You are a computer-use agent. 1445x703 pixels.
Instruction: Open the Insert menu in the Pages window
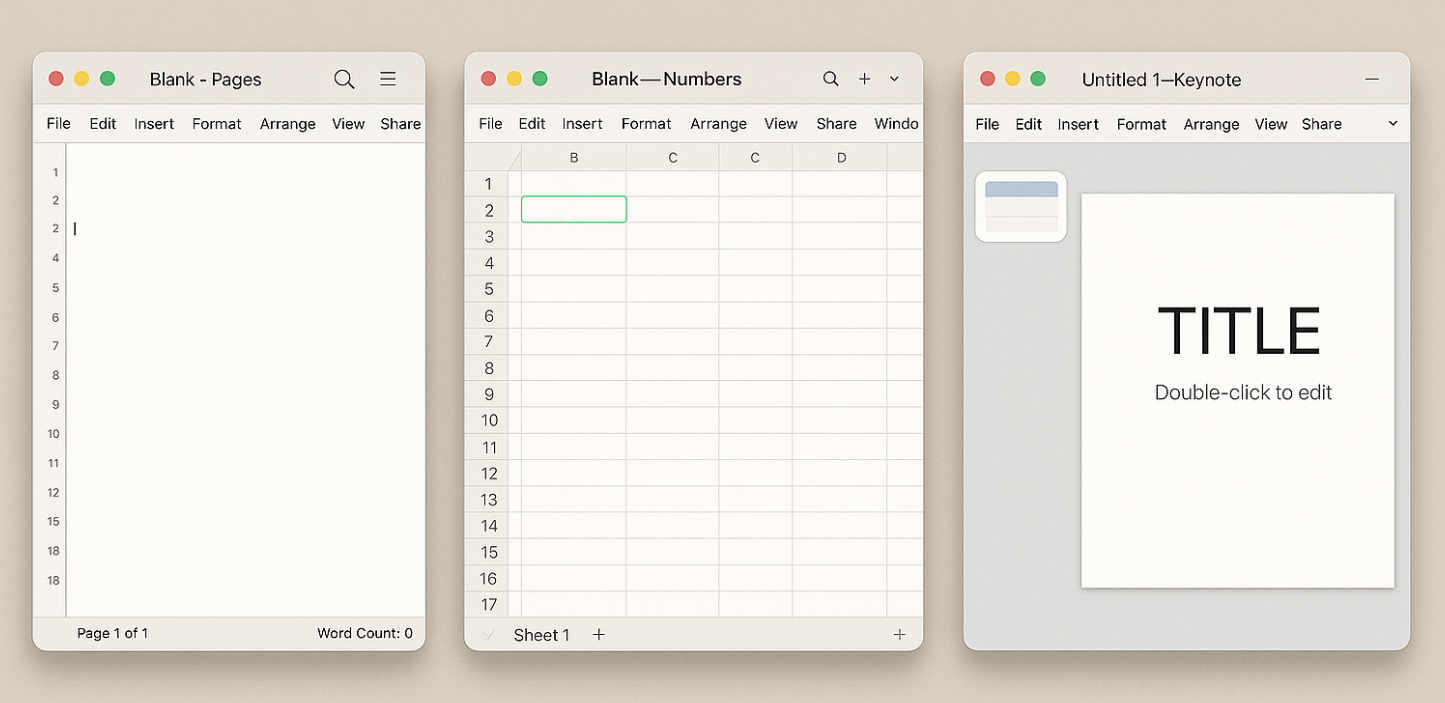coord(154,124)
